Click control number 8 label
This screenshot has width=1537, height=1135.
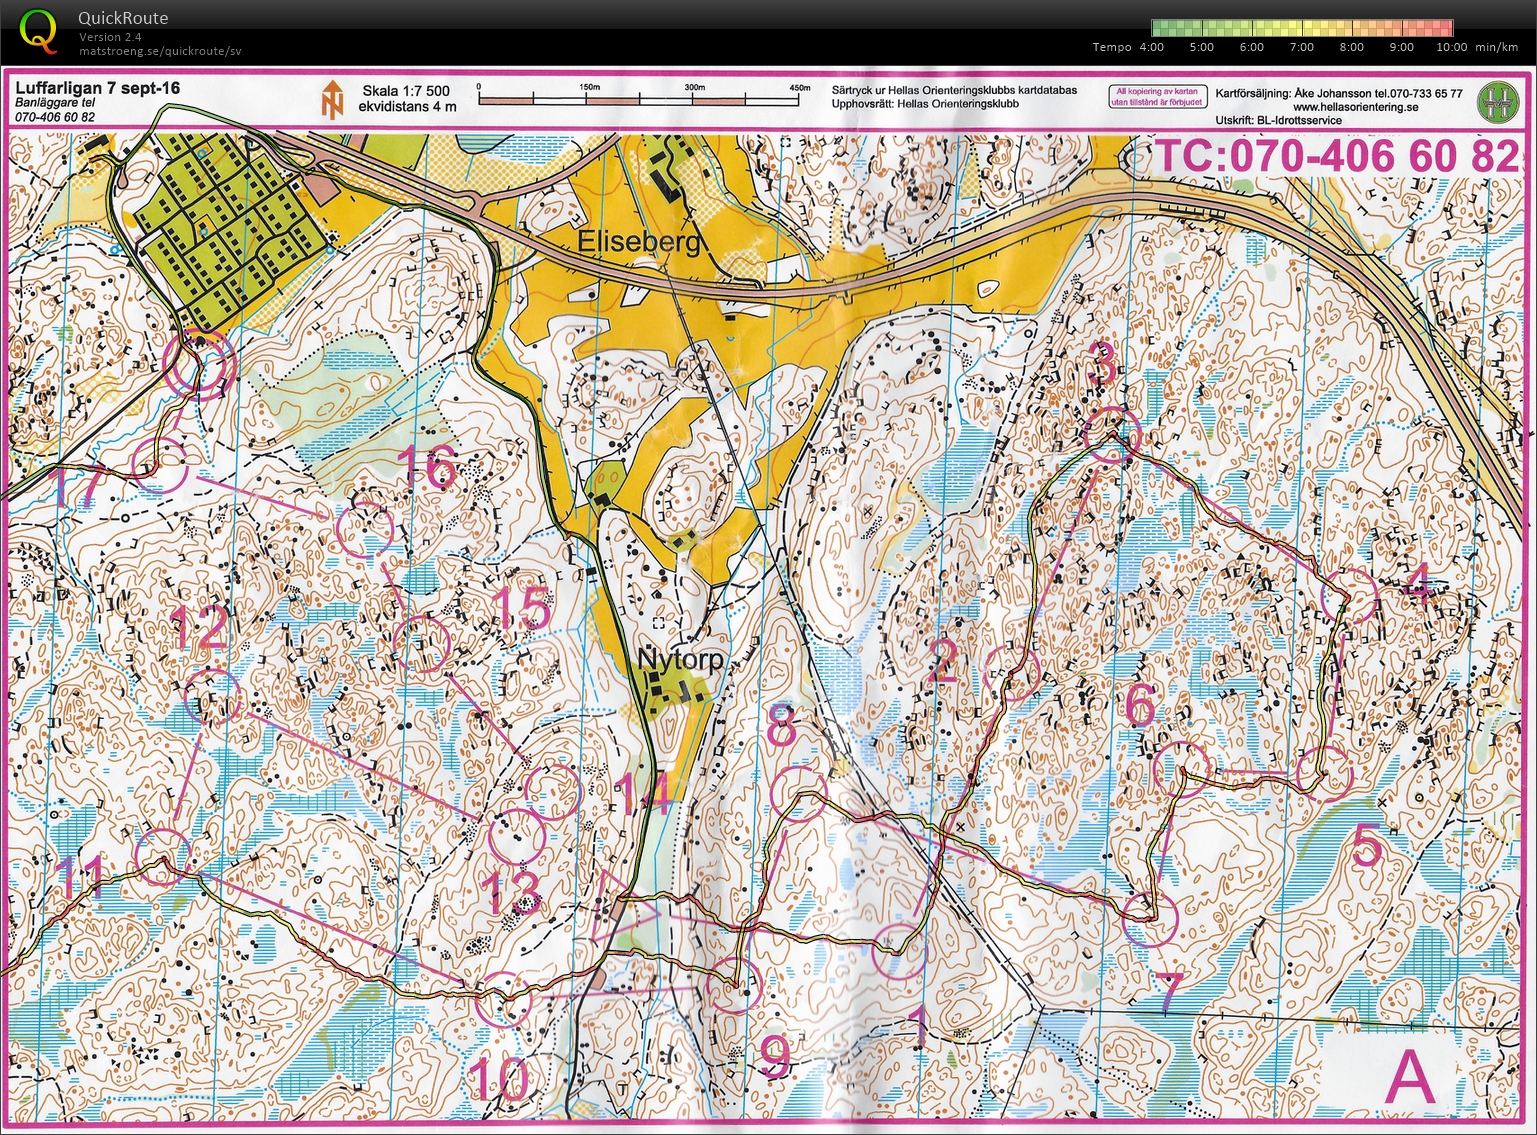click(783, 727)
